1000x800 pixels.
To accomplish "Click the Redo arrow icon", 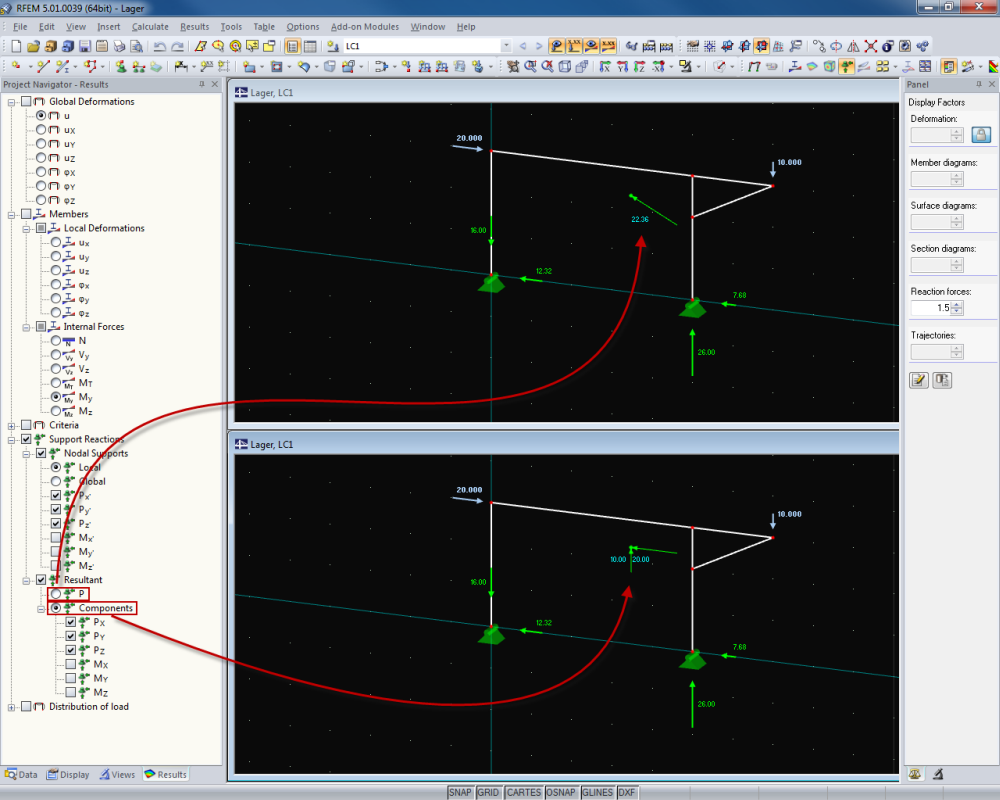I will point(178,46).
